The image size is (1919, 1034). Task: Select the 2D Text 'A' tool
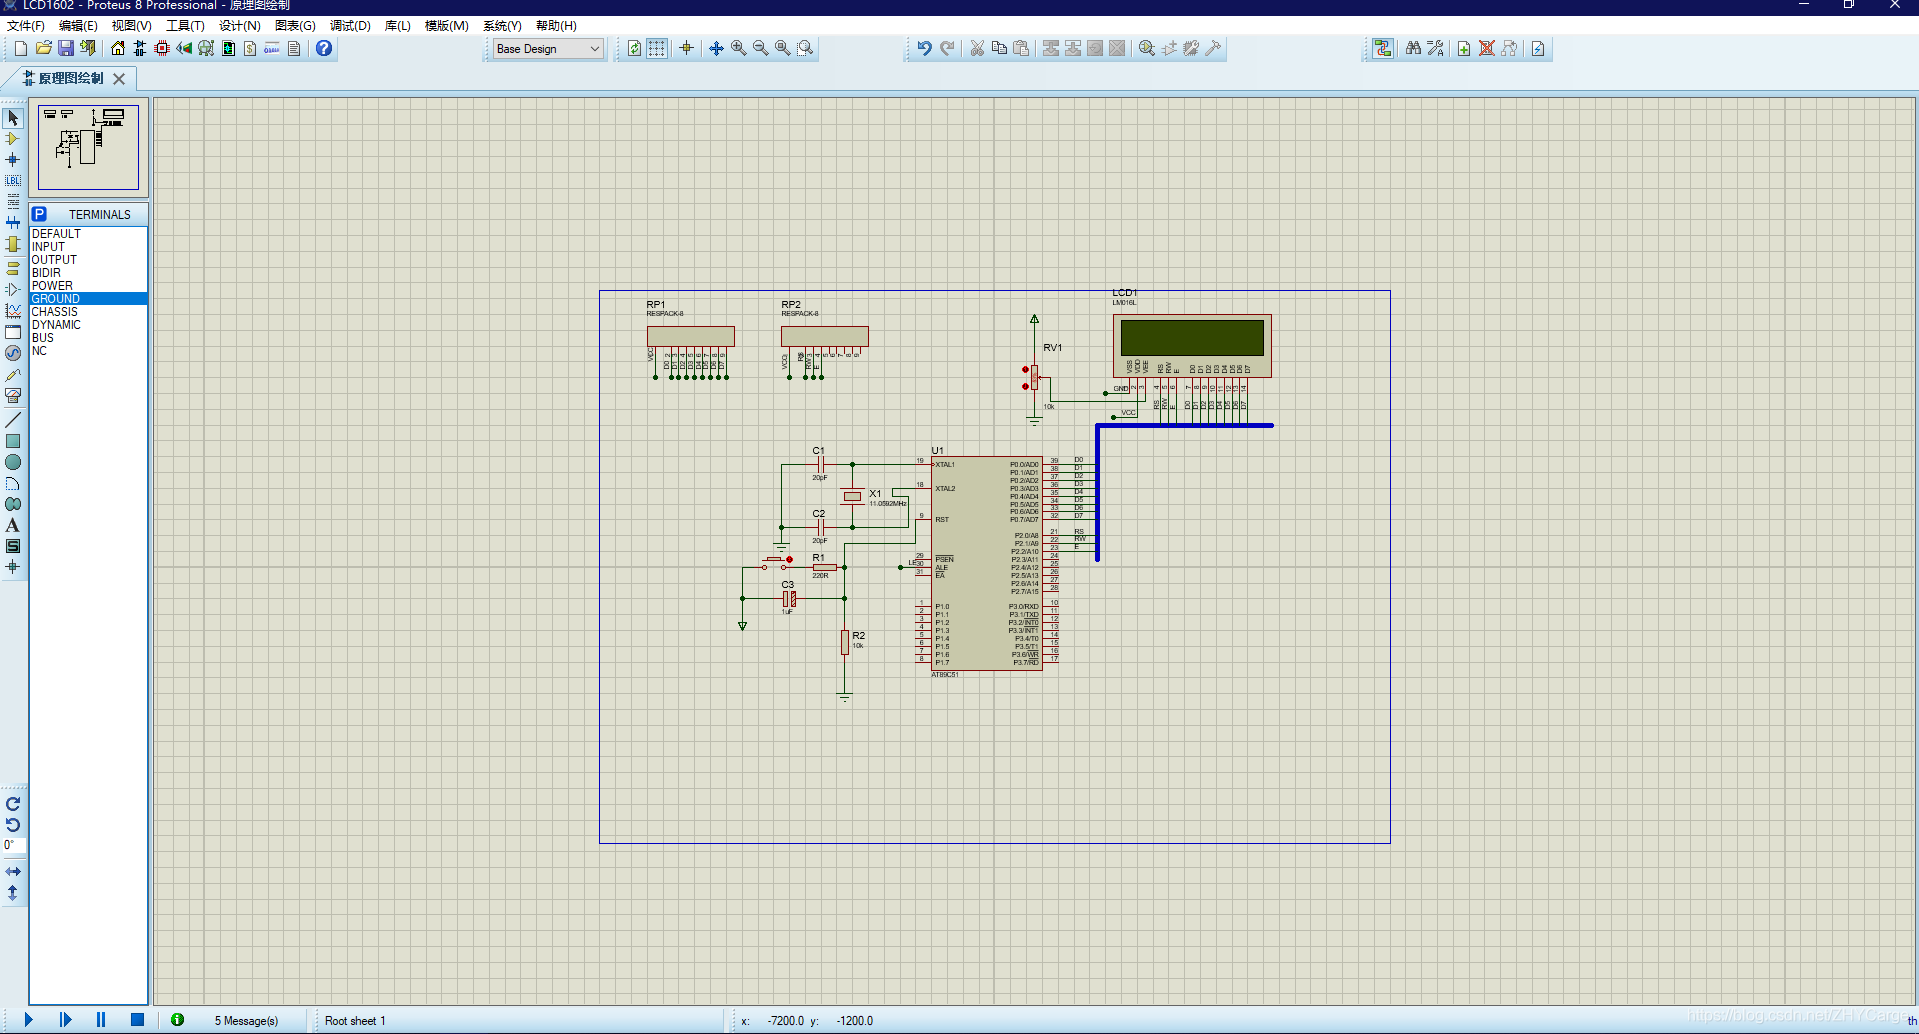tap(13, 525)
